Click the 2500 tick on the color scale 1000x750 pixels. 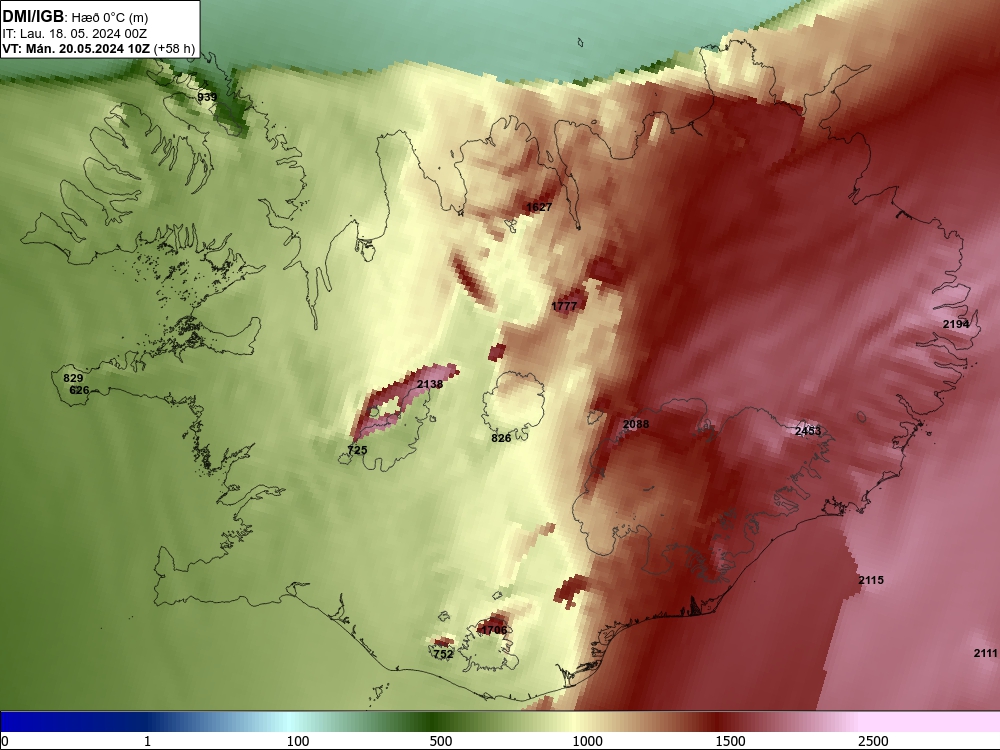pos(873,741)
